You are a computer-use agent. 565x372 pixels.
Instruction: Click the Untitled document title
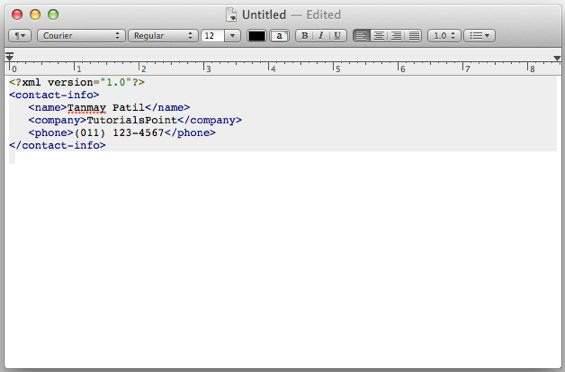pos(264,15)
